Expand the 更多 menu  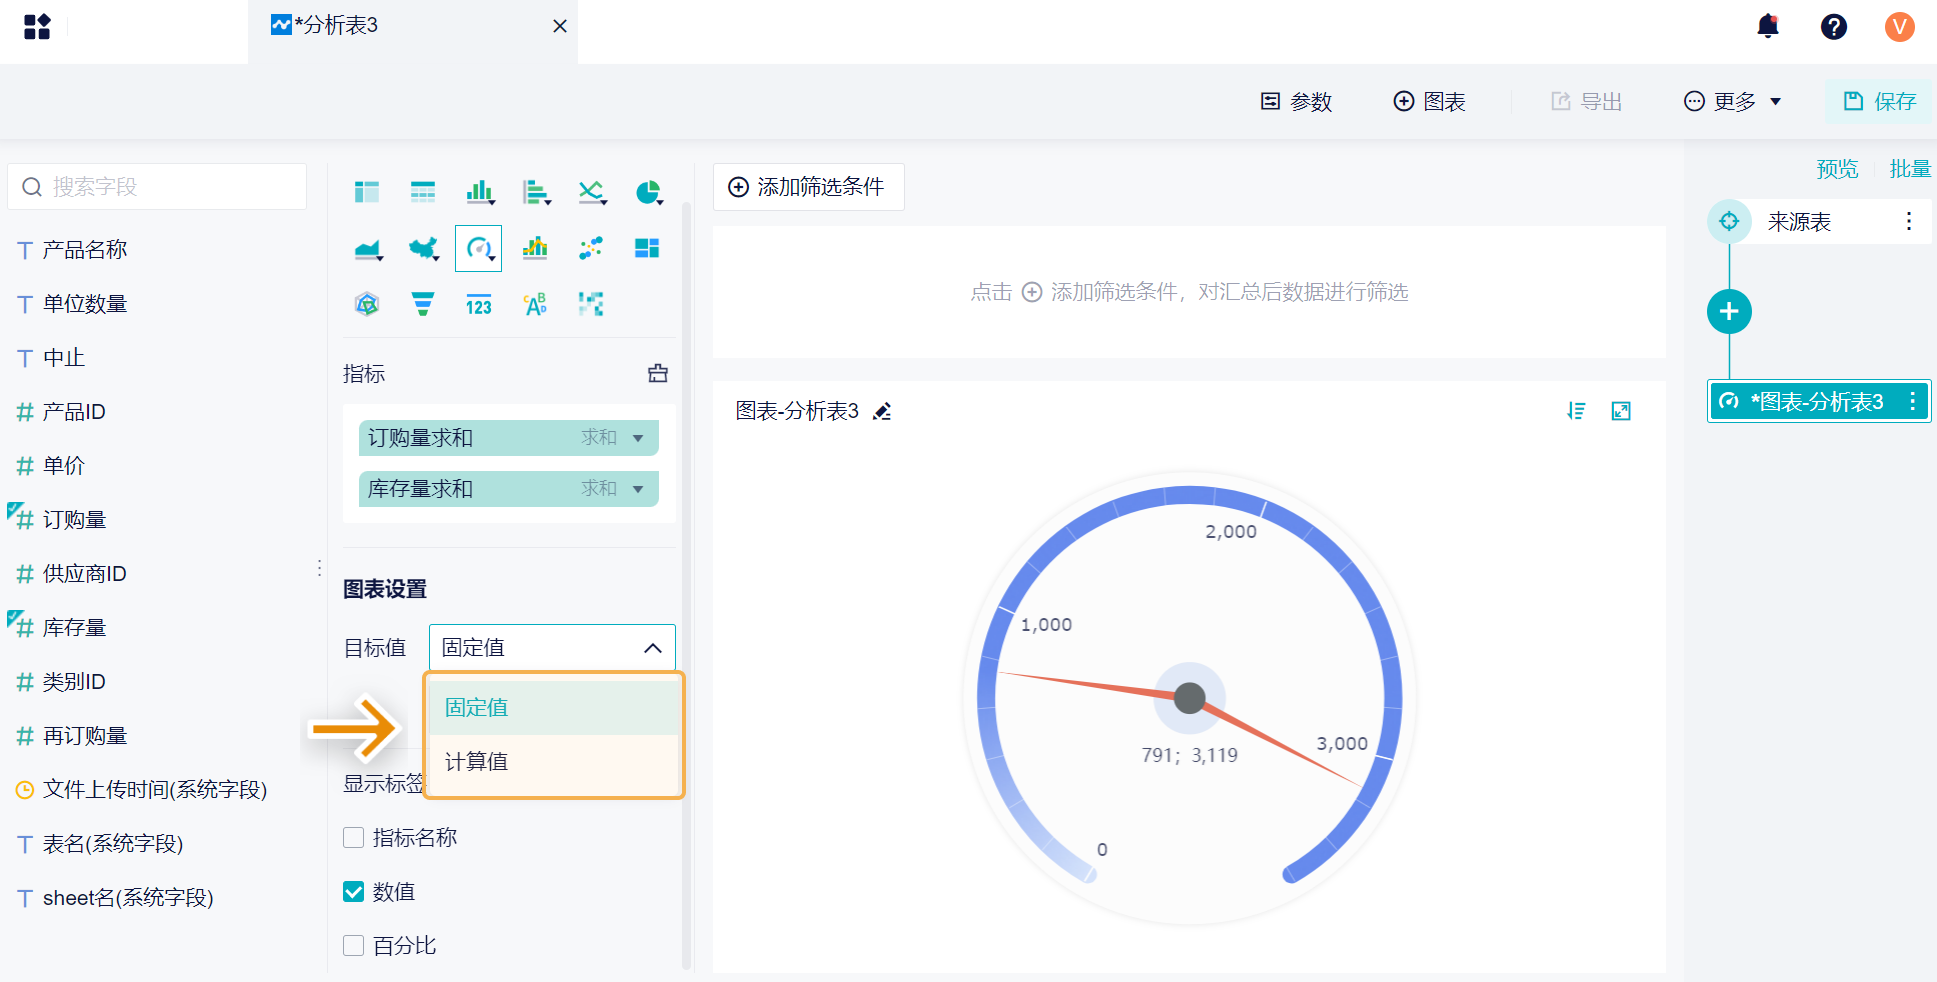click(x=1733, y=101)
